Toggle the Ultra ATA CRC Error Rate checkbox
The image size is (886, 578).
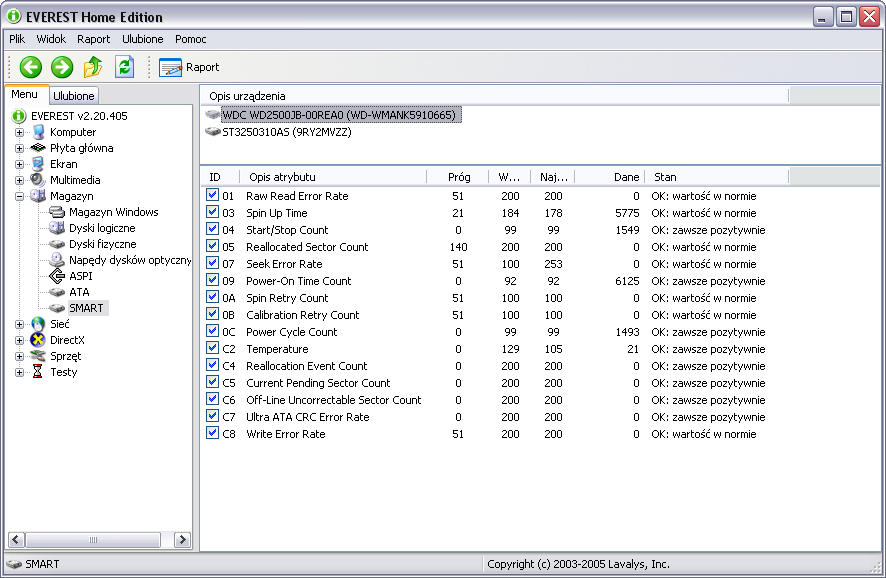[x=212, y=416]
